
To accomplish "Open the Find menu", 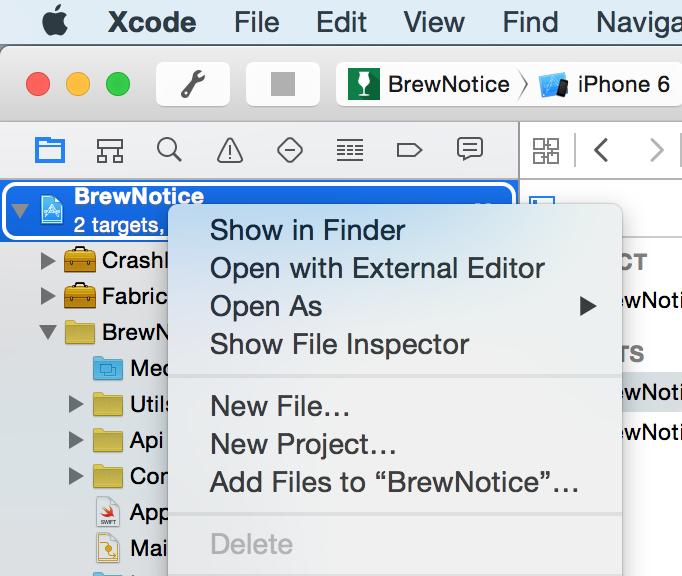I will click(530, 22).
